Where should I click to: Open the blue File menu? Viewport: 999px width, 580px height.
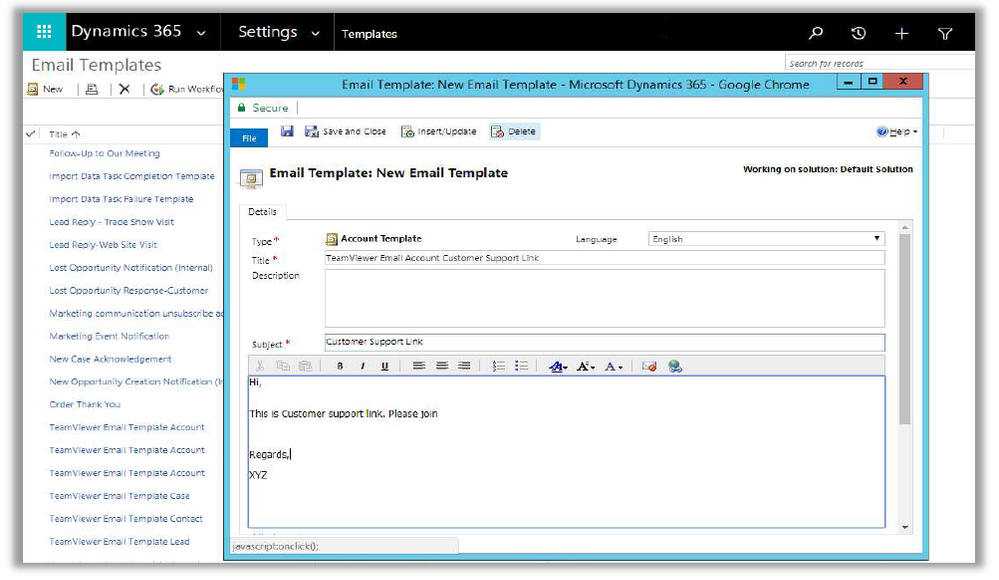coord(249,138)
